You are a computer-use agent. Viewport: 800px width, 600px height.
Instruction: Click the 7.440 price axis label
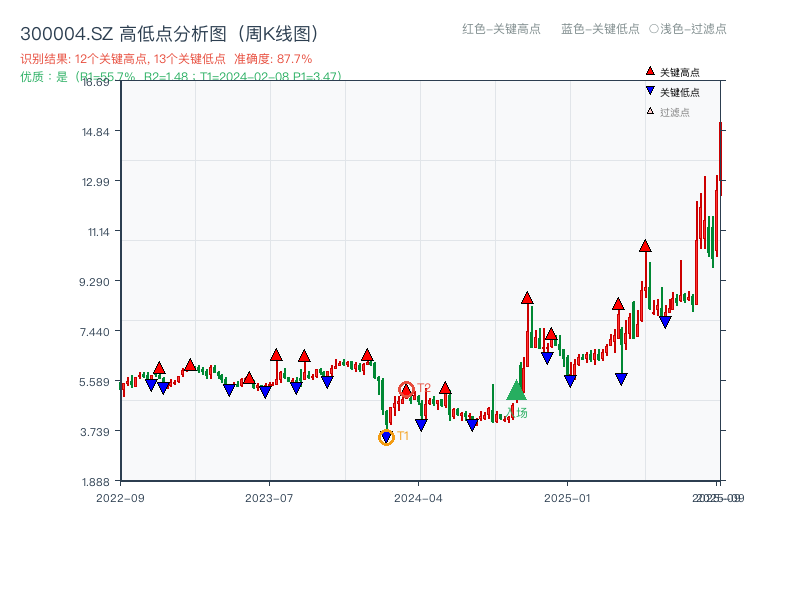[94, 332]
